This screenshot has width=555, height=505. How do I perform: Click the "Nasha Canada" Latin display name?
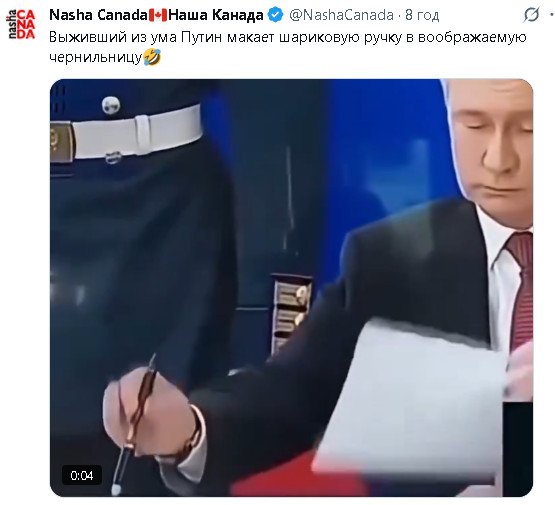(x=98, y=15)
